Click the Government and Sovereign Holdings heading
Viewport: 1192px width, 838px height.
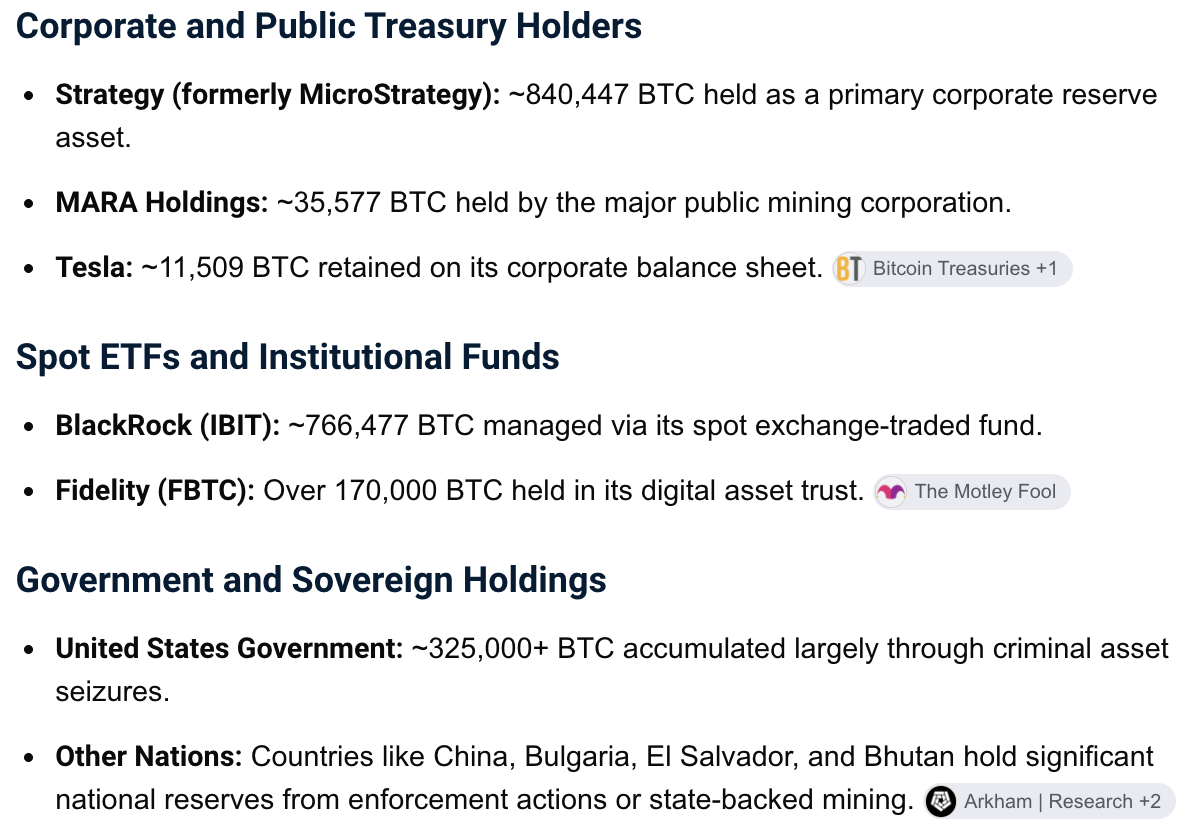click(311, 579)
